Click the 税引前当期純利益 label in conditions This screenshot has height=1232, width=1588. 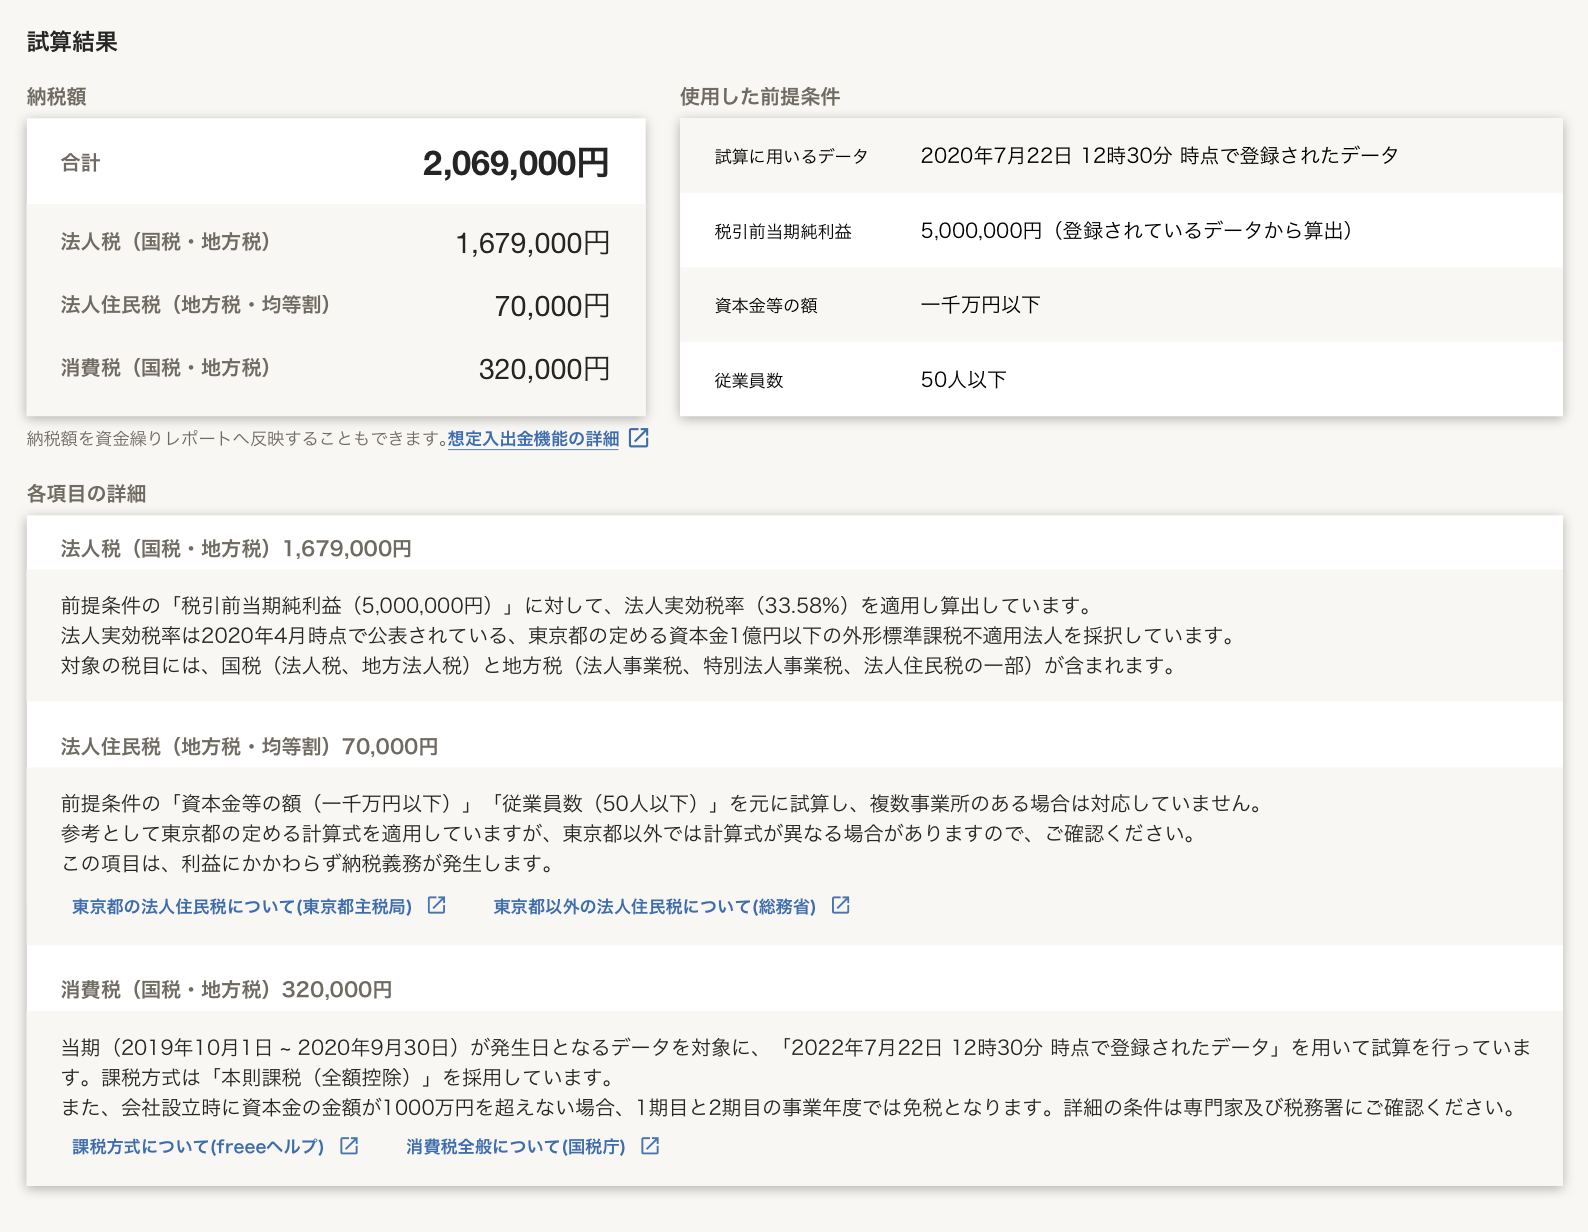[783, 231]
